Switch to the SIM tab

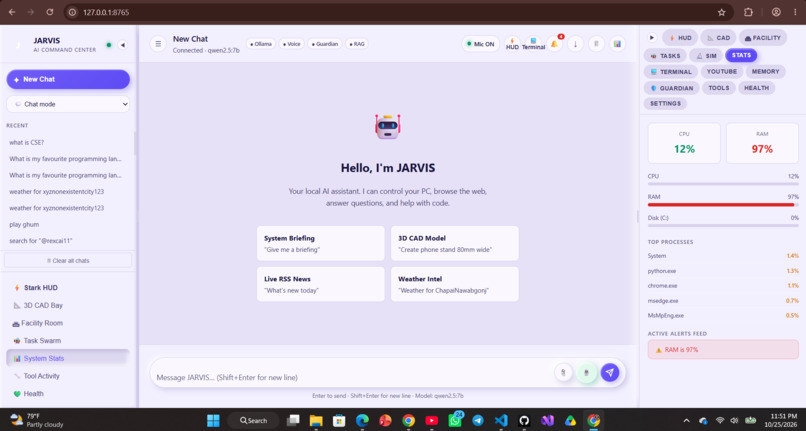pyautogui.click(x=706, y=56)
